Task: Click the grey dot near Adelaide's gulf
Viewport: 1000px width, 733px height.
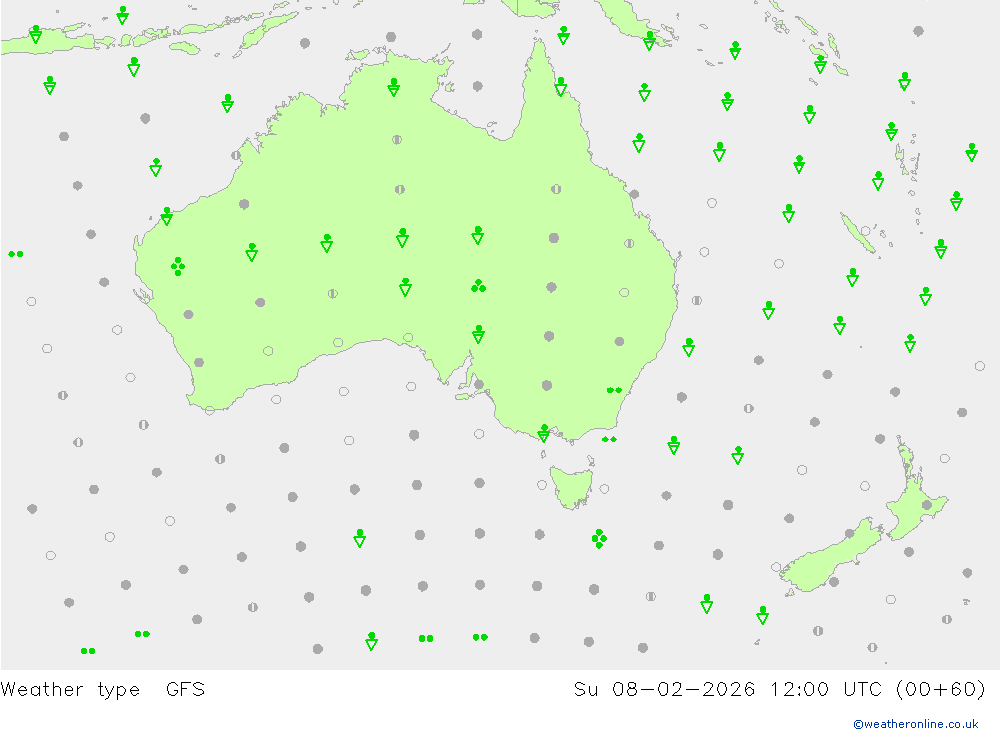Action: pyautogui.click(x=479, y=384)
